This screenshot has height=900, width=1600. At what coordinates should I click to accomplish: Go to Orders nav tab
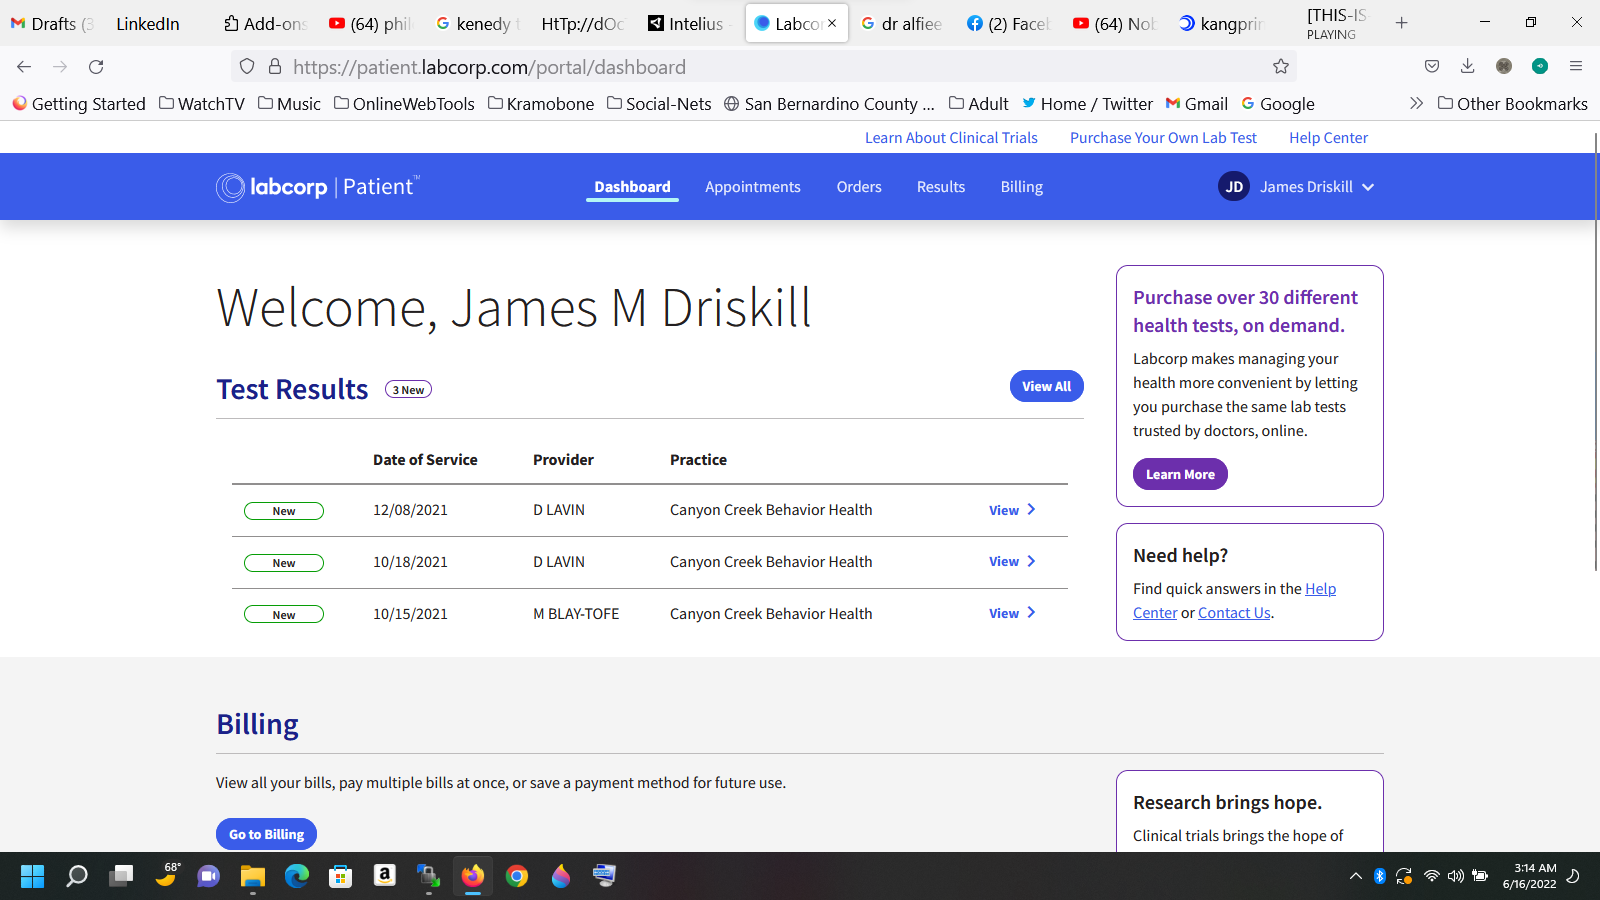tap(859, 187)
